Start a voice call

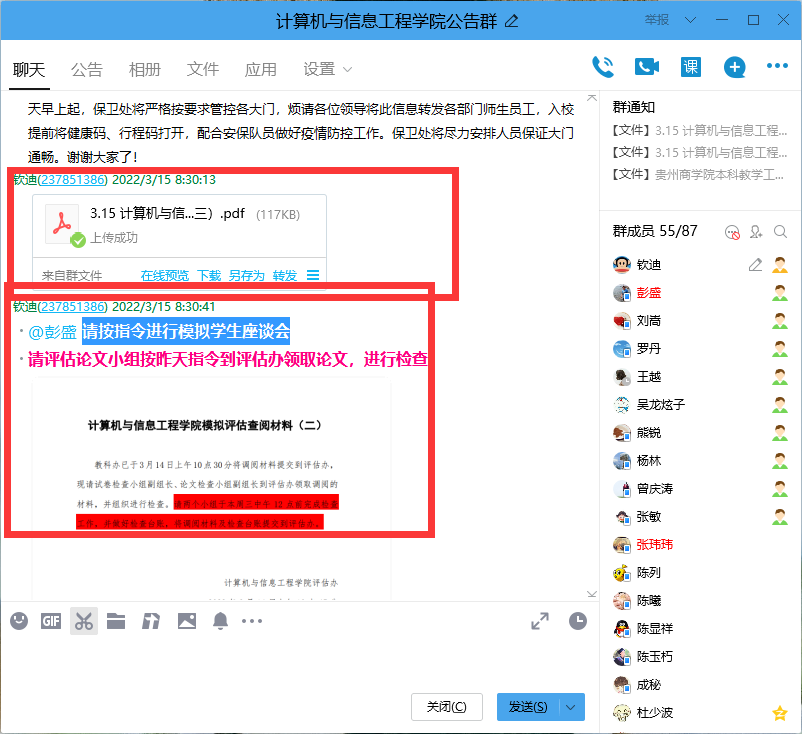pos(603,66)
